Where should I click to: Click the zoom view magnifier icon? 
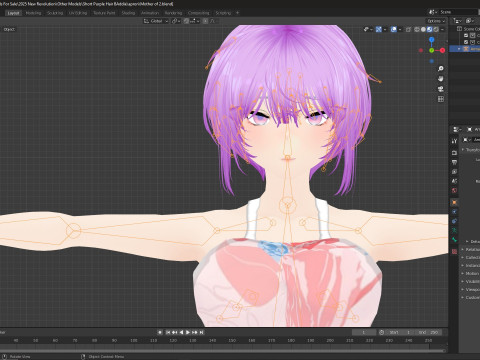point(441,69)
